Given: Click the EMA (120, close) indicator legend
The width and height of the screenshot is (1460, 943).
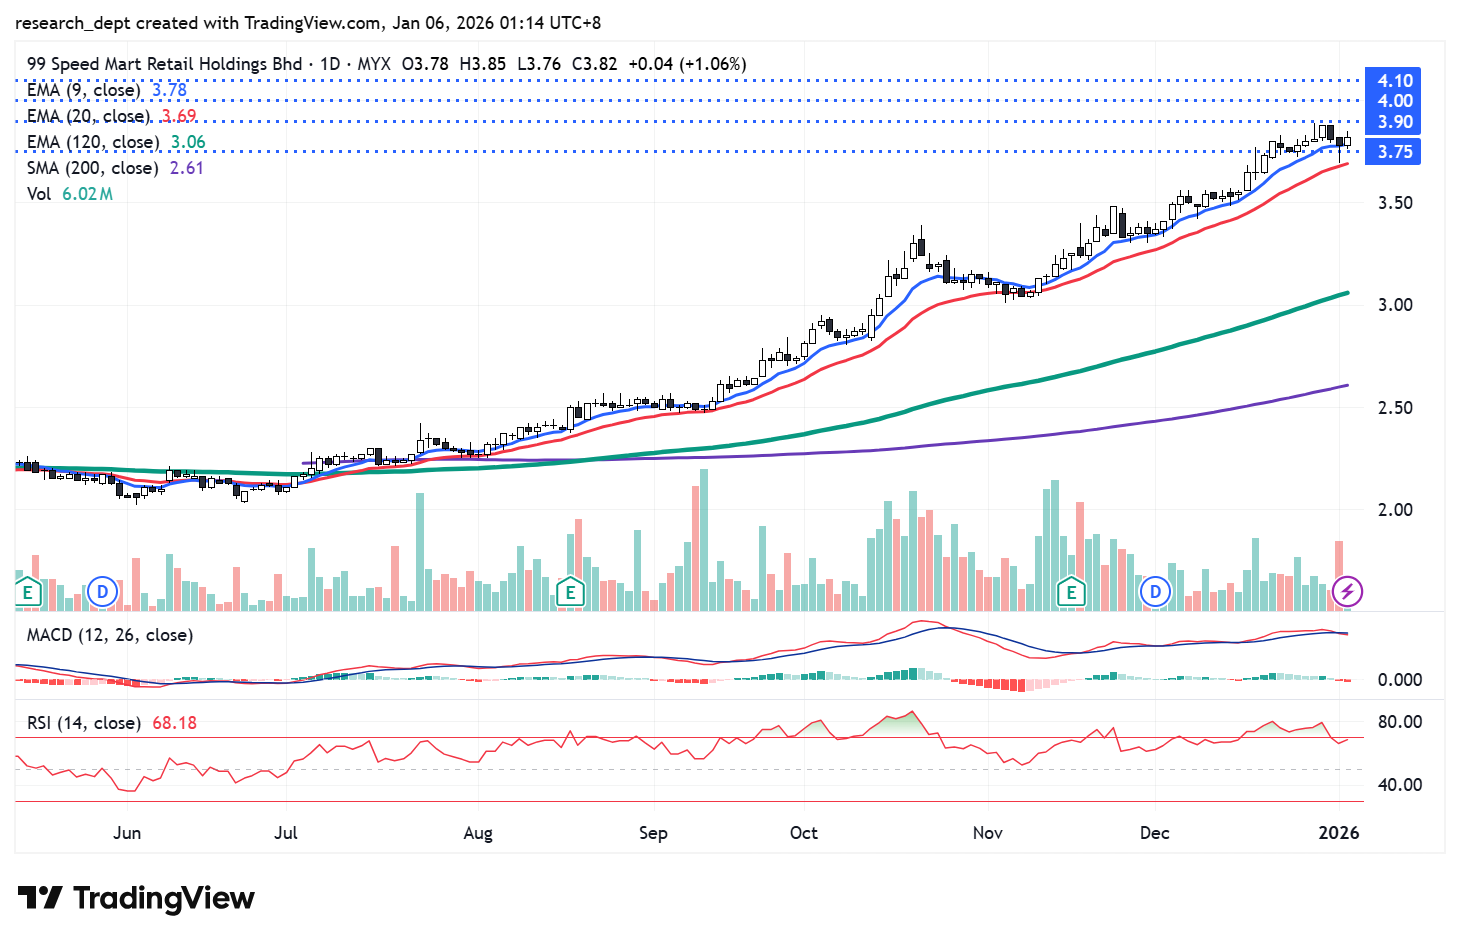Looking at the screenshot, I should tap(92, 142).
